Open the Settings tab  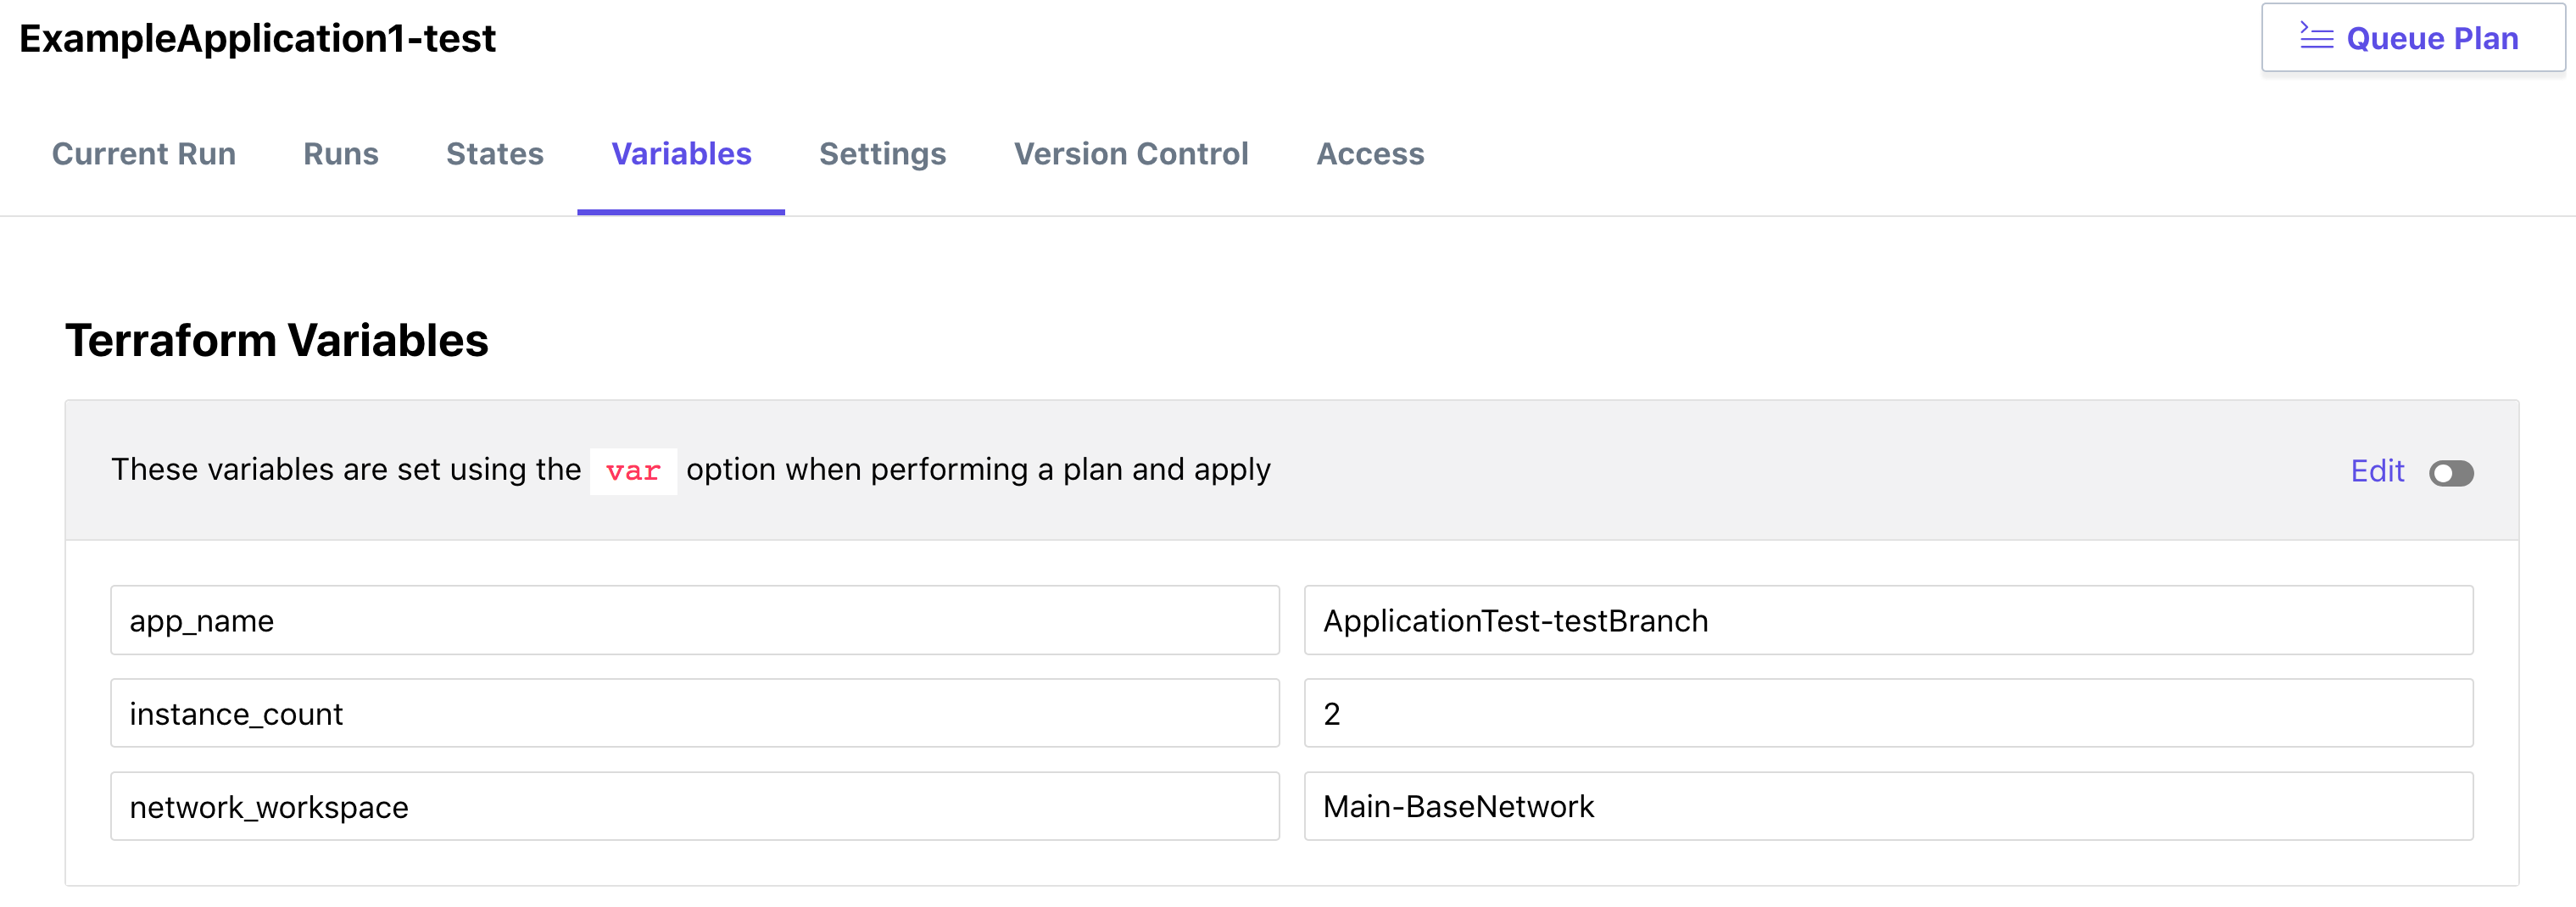point(882,154)
